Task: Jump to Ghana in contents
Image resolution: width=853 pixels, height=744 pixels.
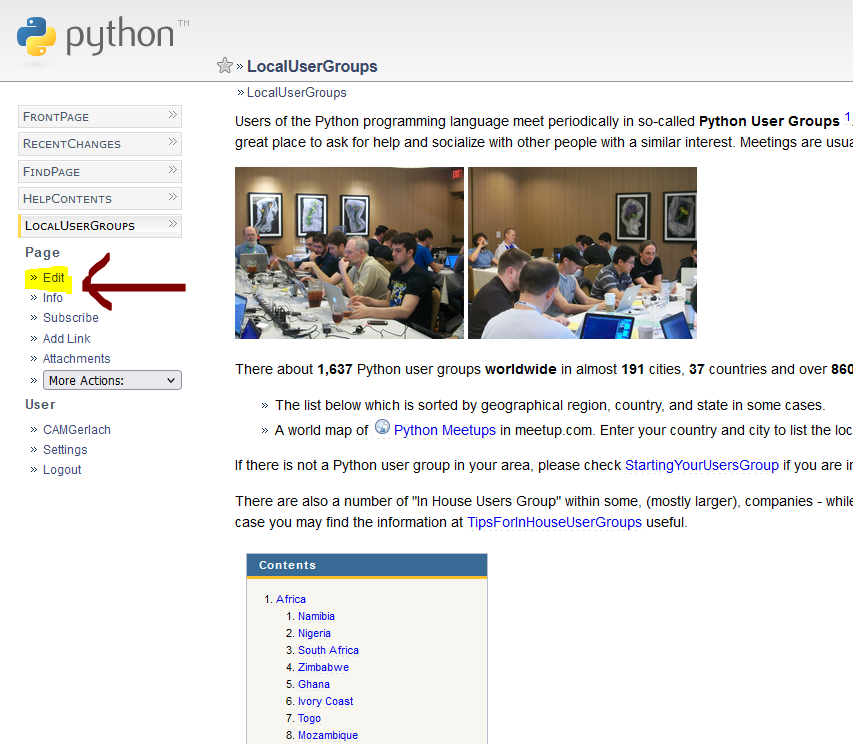Action: click(x=313, y=684)
